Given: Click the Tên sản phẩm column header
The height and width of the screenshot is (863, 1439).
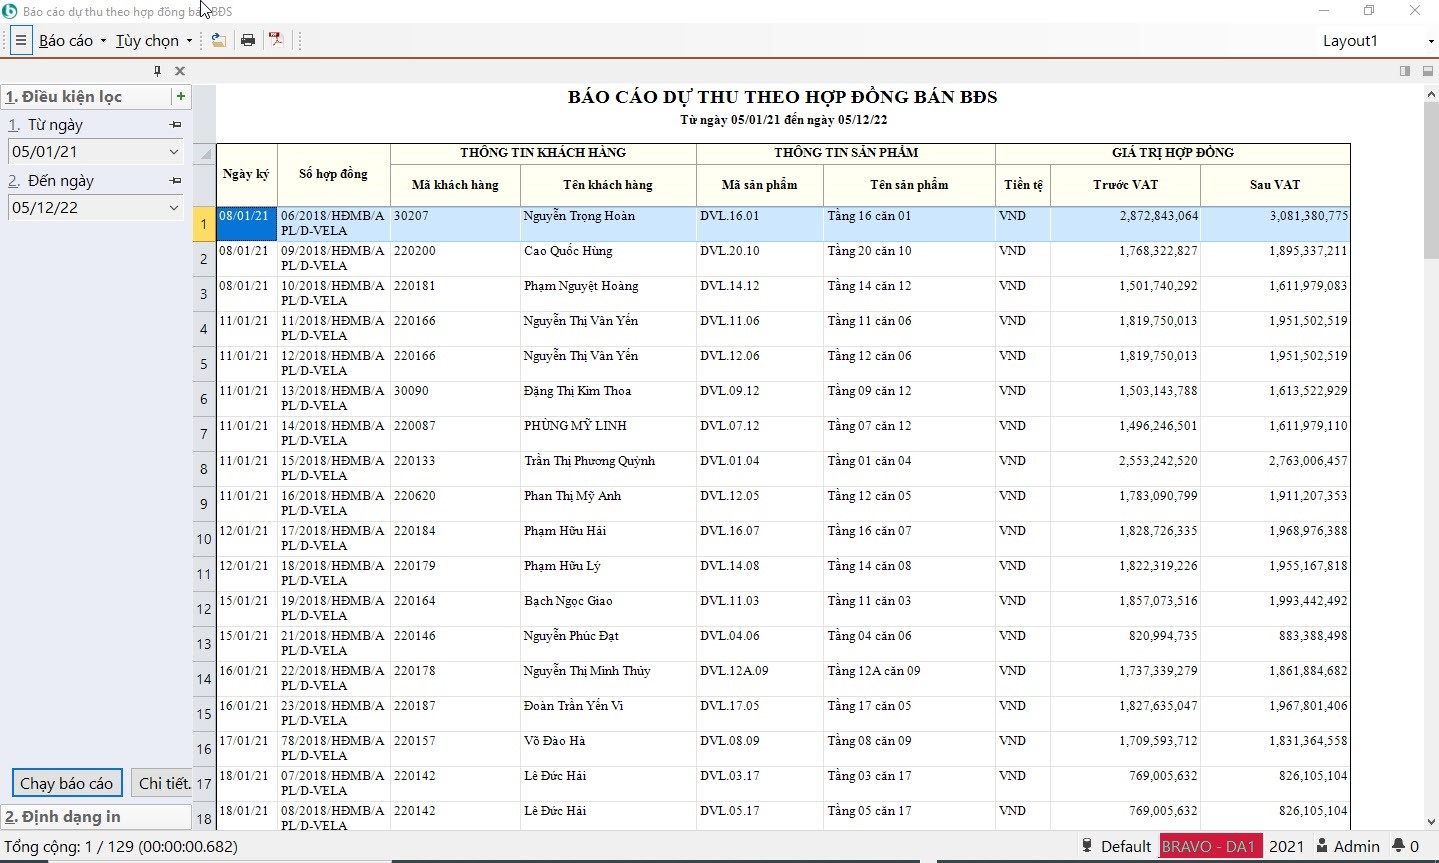Looking at the screenshot, I should (909, 185).
